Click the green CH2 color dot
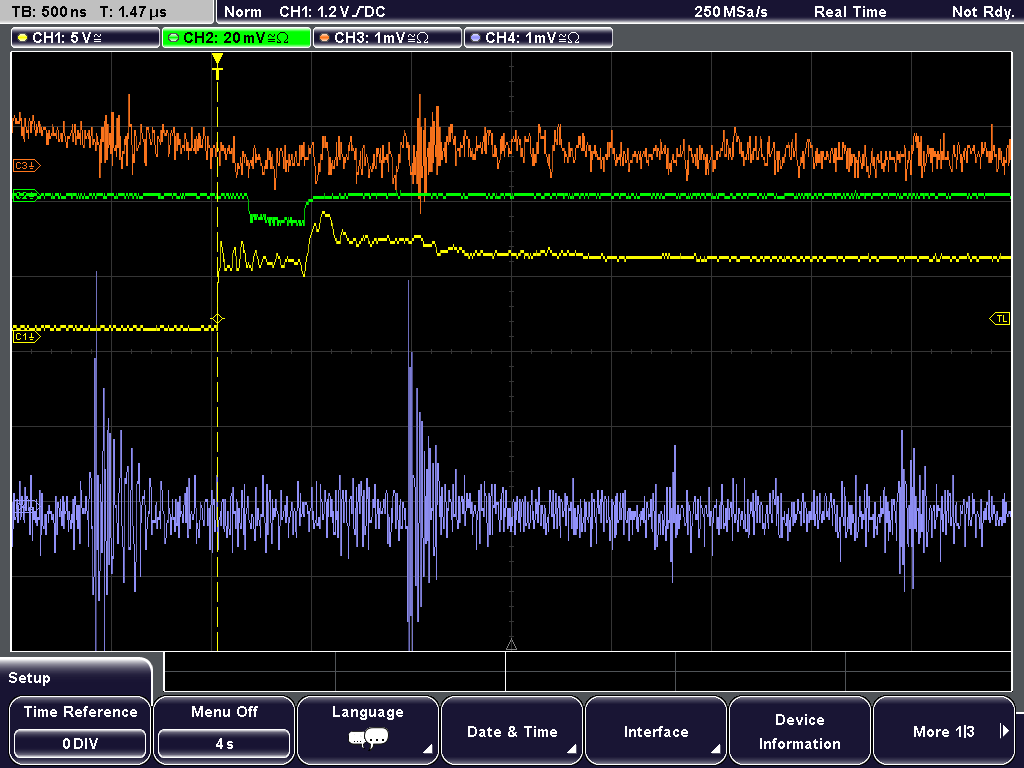 click(174, 38)
